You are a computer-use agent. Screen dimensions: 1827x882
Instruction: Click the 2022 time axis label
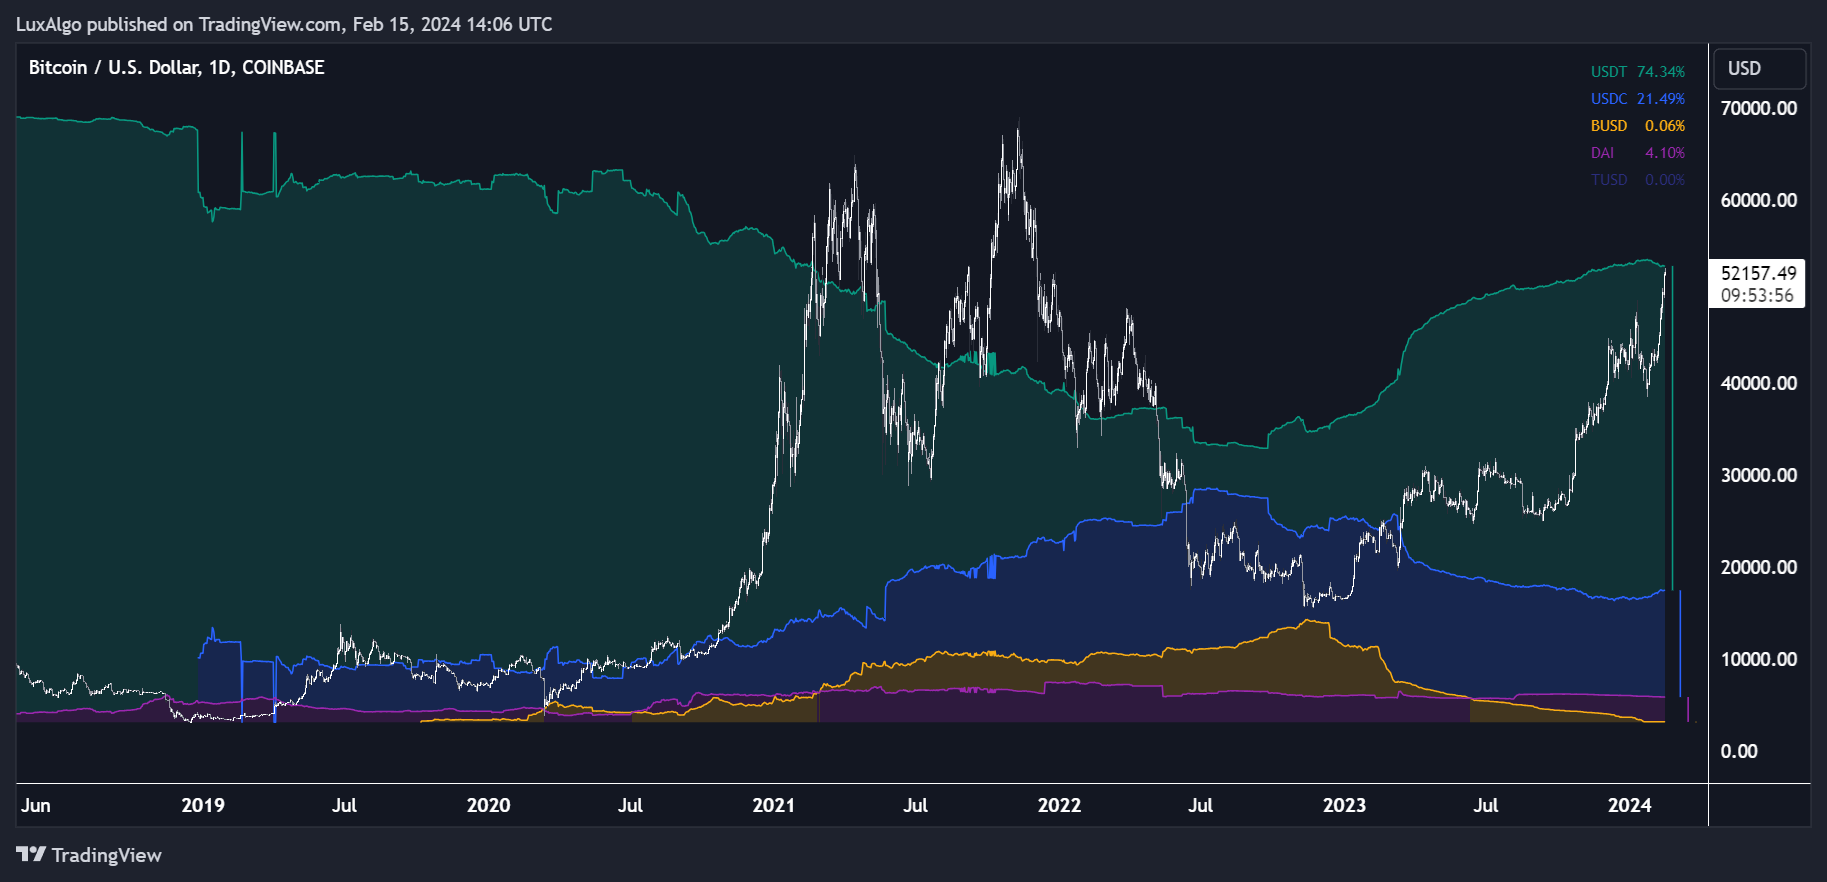[1059, 805]
